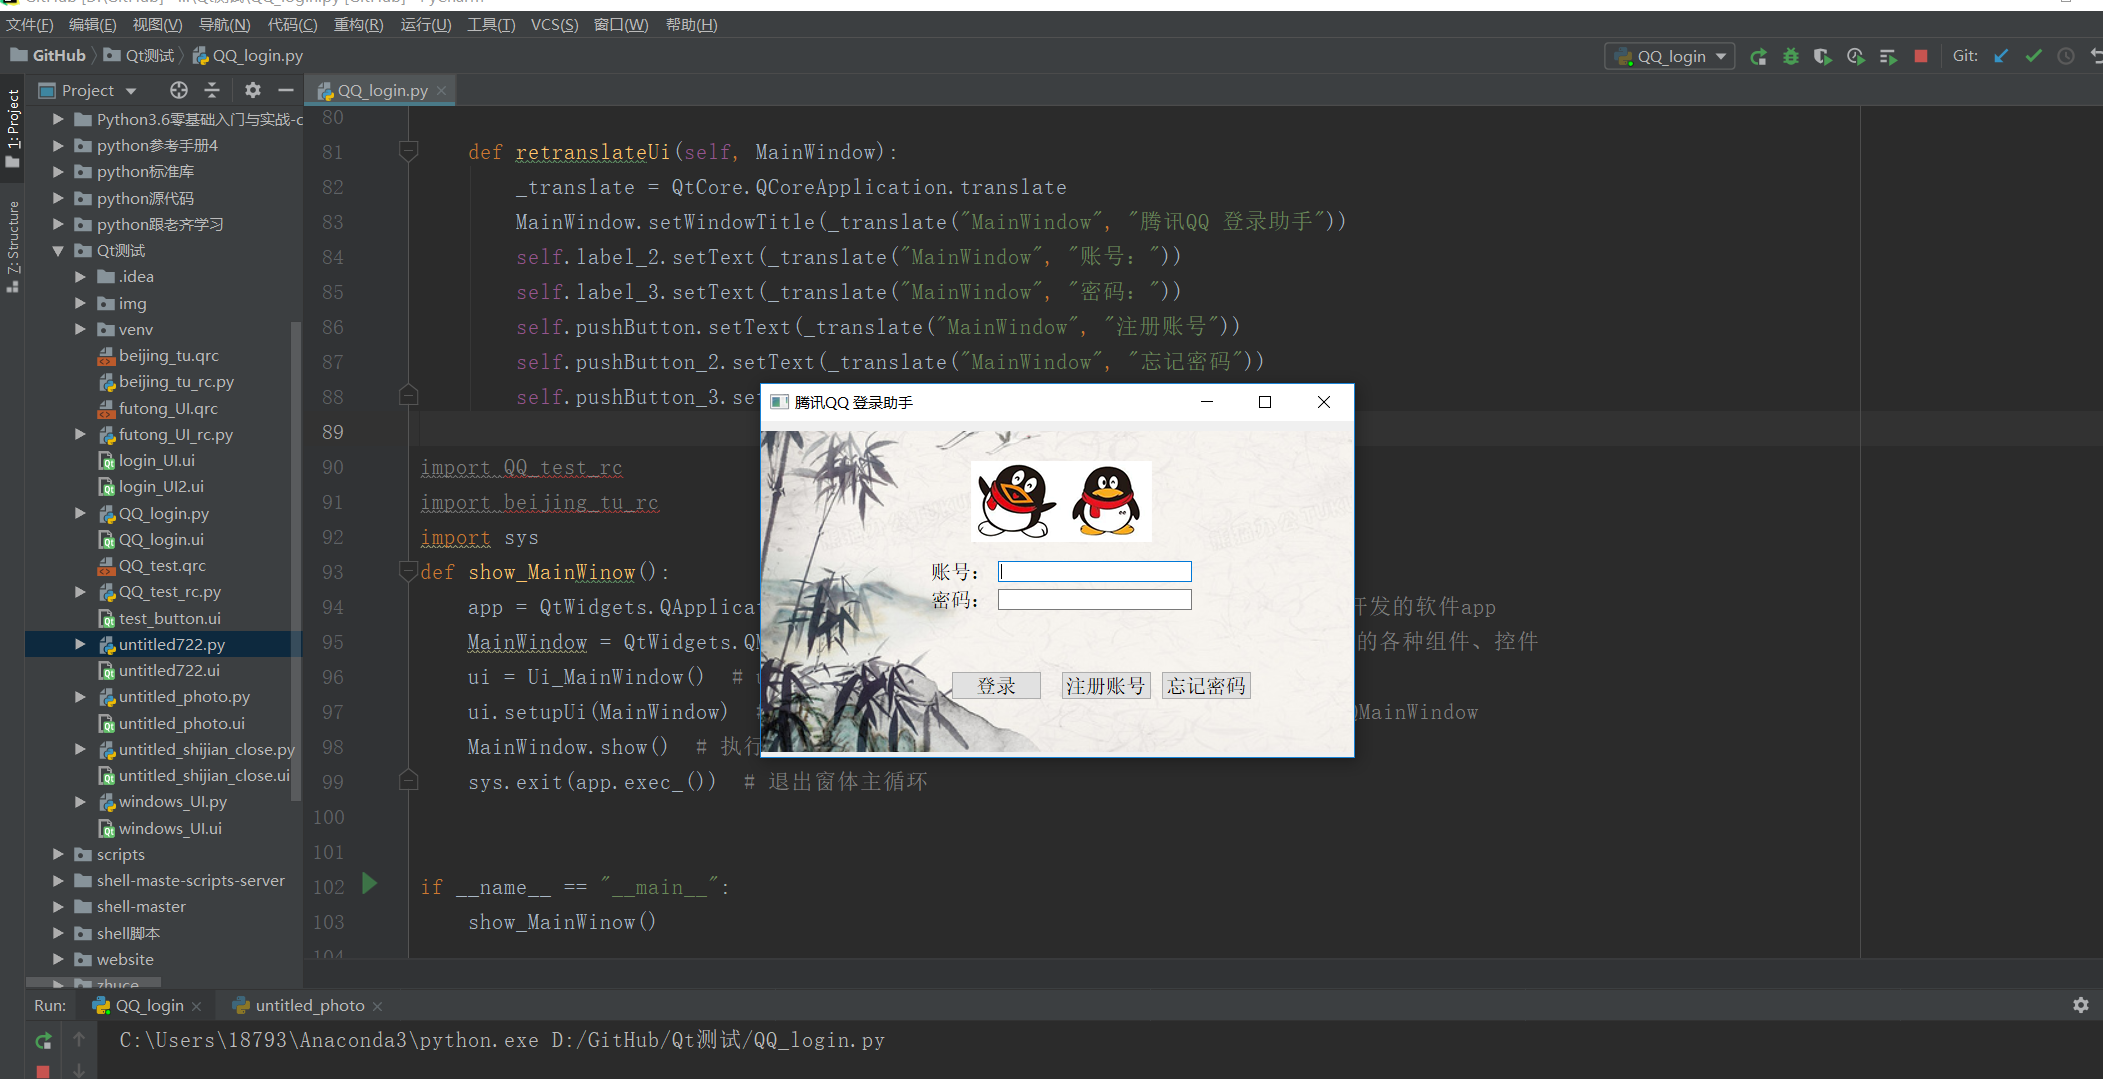
Task: Open the 运行(U) menu
Action: pyautogui.click(x=426, y=24)
